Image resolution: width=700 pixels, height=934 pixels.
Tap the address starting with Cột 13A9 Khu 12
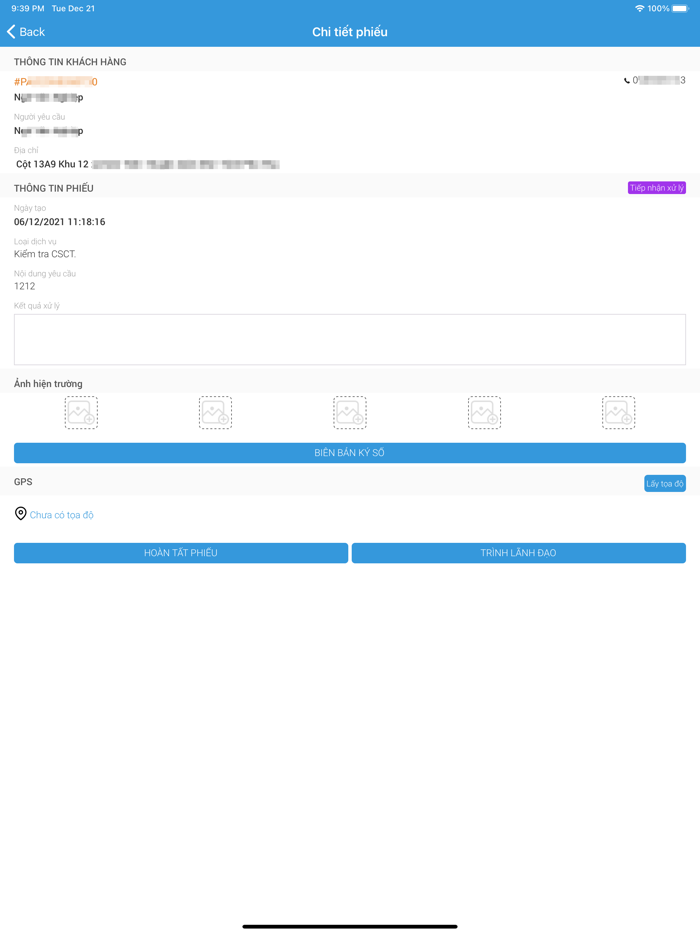click(147, 164)
